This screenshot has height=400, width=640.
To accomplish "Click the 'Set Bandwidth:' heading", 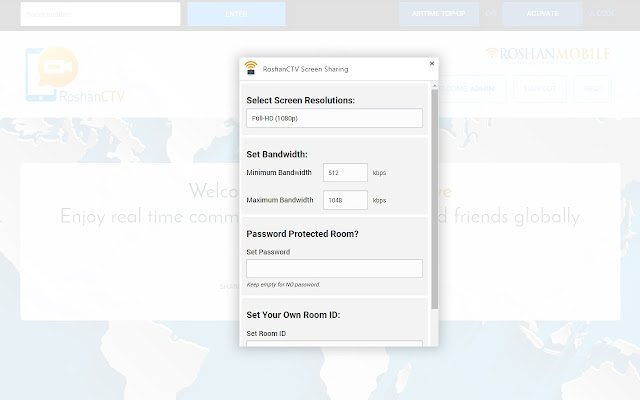I will (x=277, y=154).
